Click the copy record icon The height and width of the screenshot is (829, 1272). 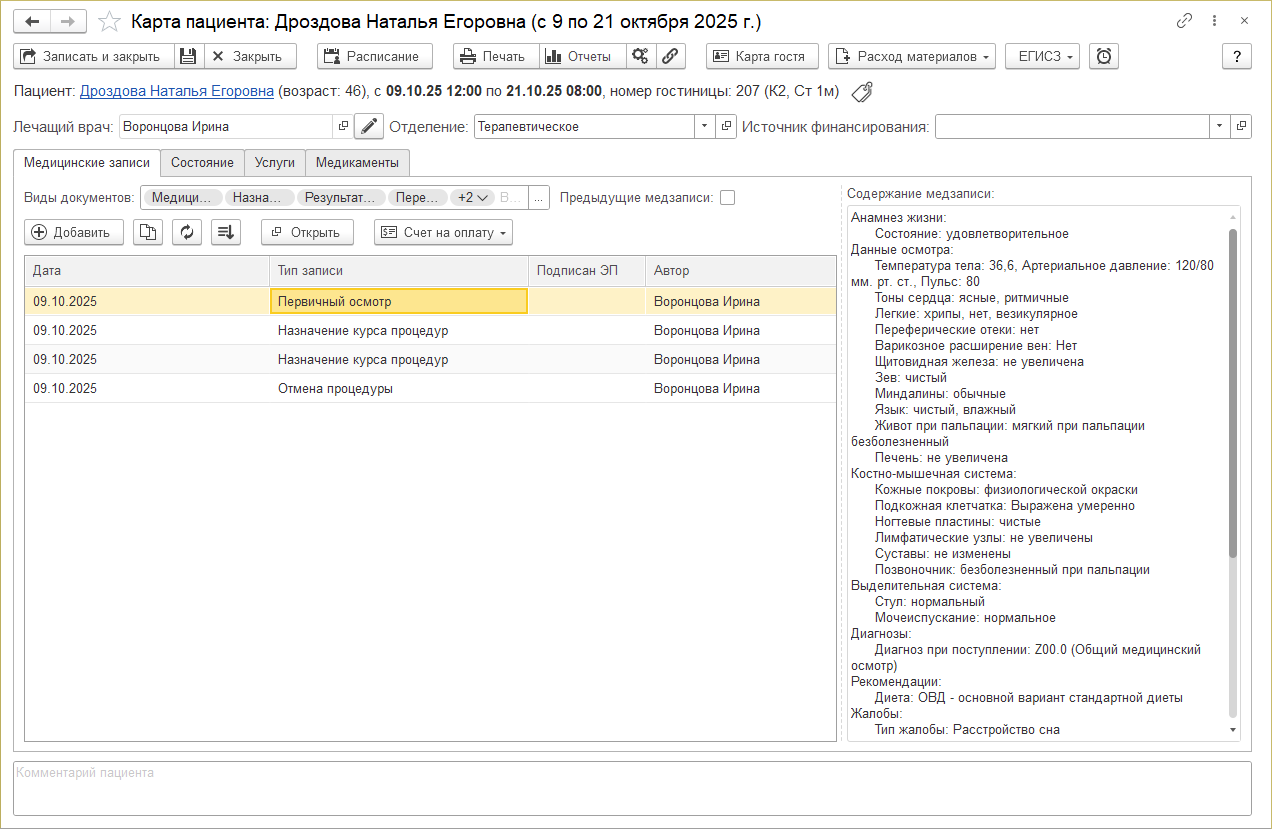coord(148,232)
